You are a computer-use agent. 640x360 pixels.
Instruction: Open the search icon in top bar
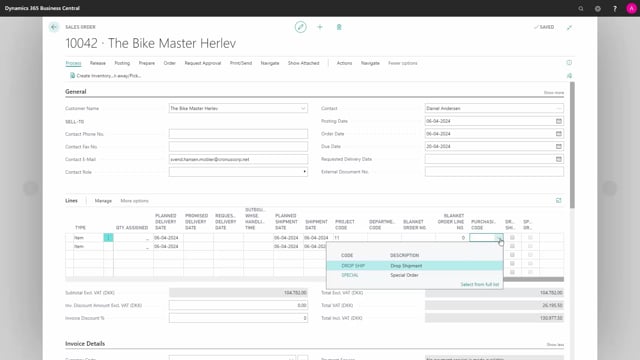tap(581, 8)
